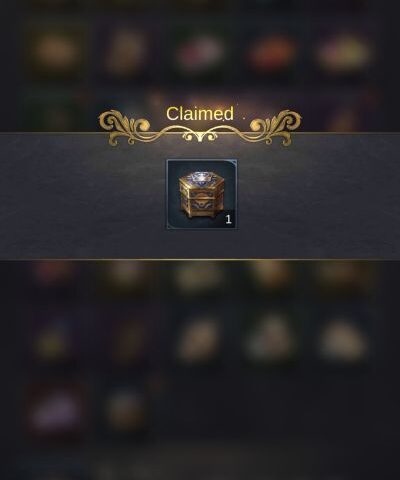The width and height of the screenshot is (400, 480).
Task: Click the gold divider line below banner
Action: pyautogui.click(x=200, y=259)
